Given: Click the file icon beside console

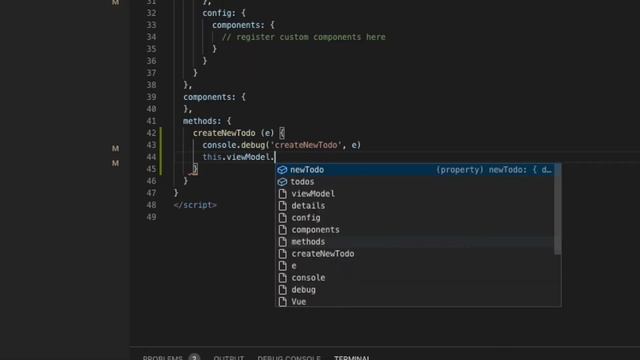Looking at the screenshot, I should pyautogui.click(x=282, y=278).
